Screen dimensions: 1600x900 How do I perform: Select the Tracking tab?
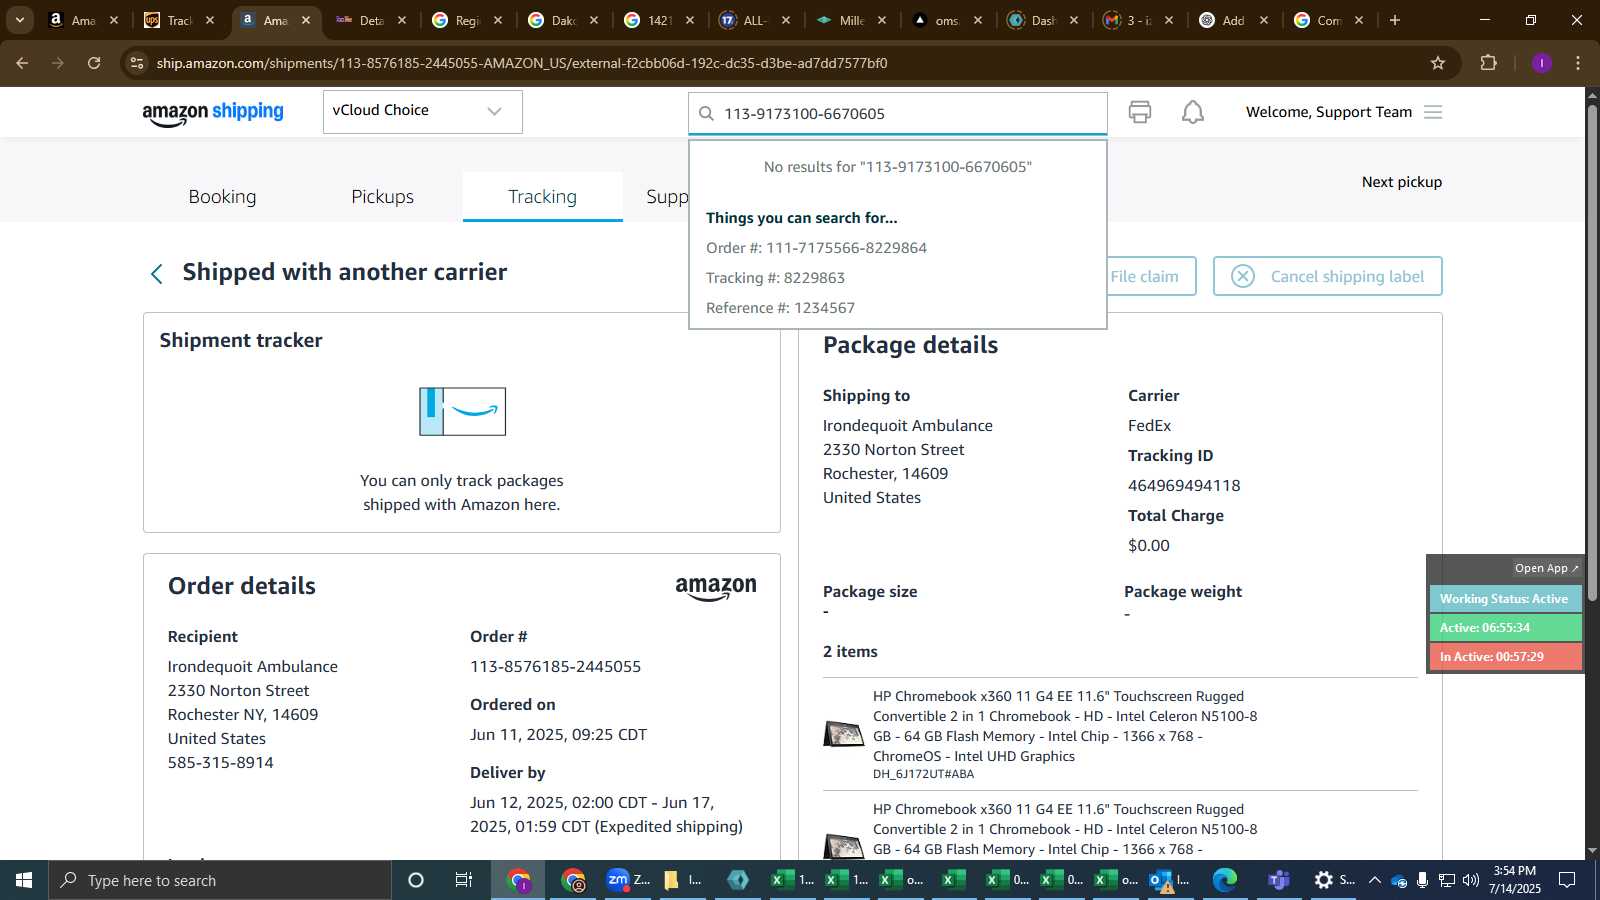point(542,197)
